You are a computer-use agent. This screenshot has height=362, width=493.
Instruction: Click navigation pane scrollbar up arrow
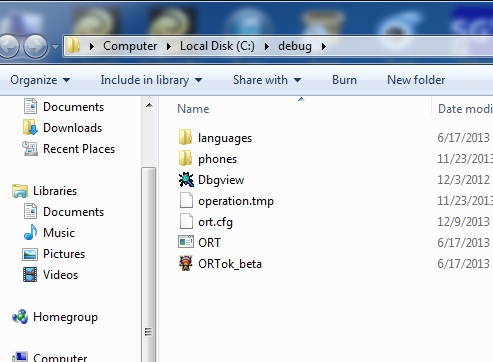click(149, 106)
